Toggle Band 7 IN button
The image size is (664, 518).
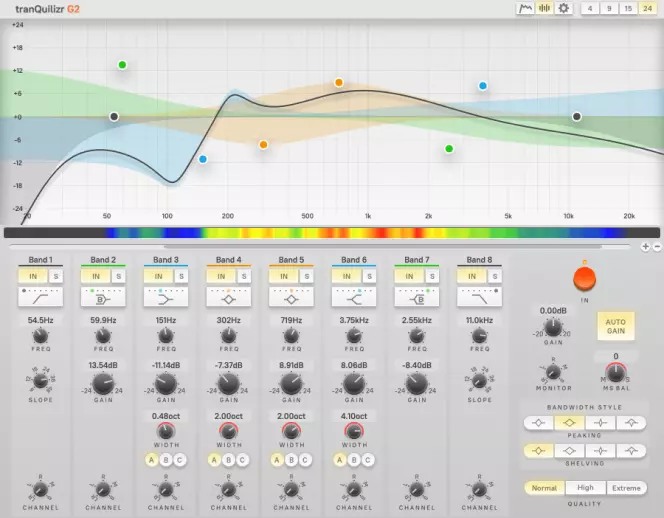coord(409,277)
